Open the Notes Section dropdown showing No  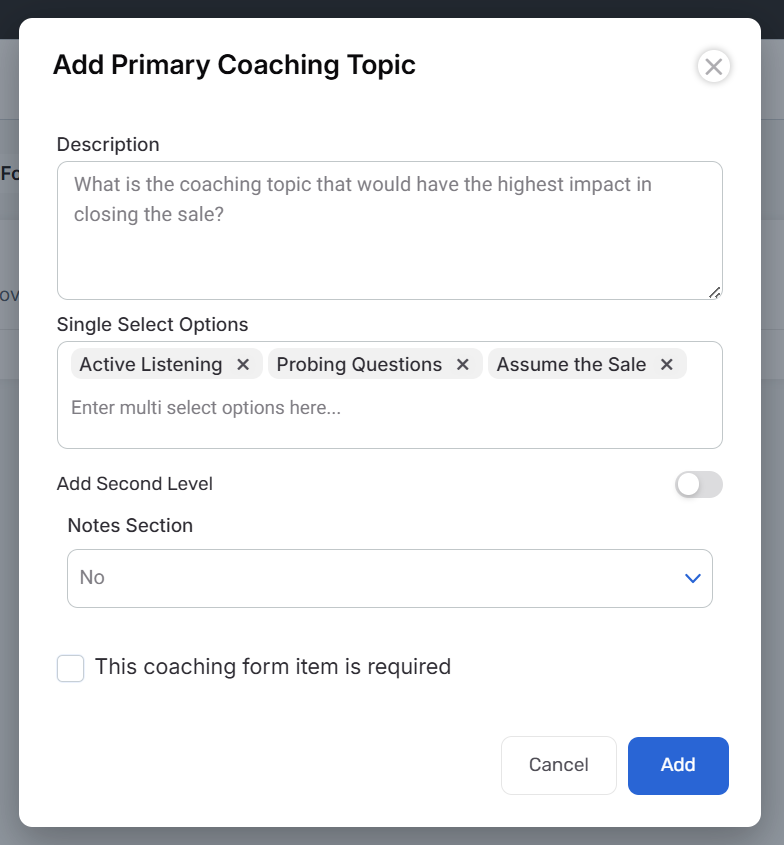[389, 578]
